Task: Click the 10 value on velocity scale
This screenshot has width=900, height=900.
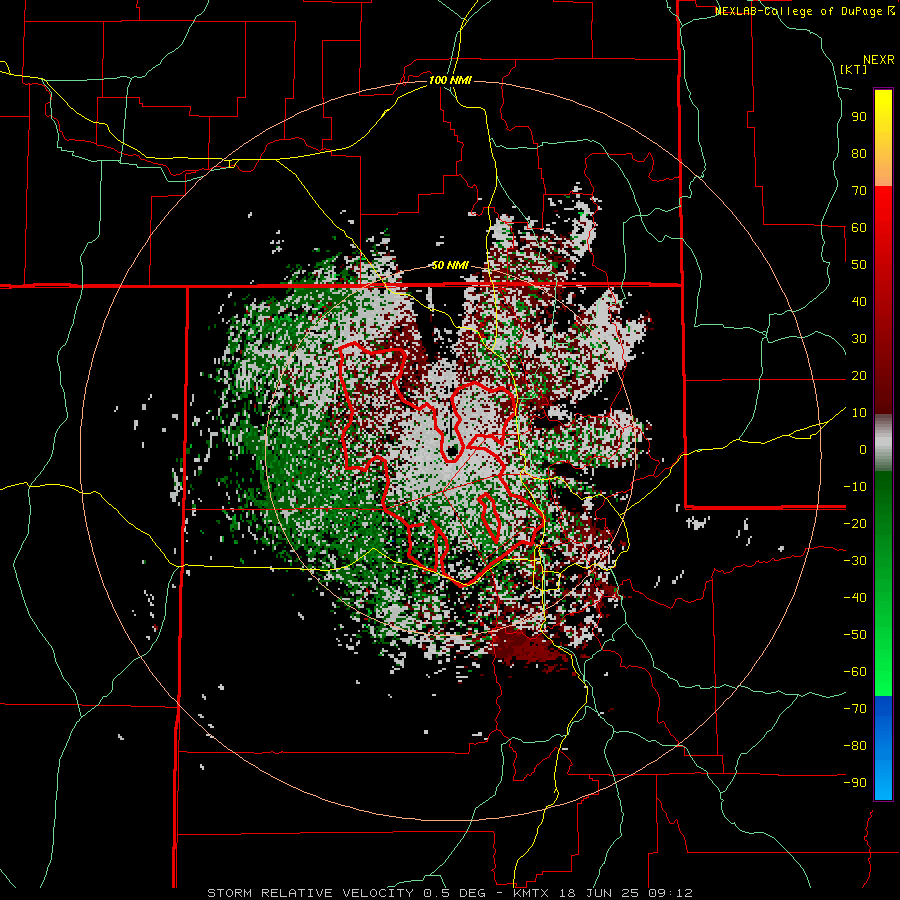Action: (x=859, y=413)
